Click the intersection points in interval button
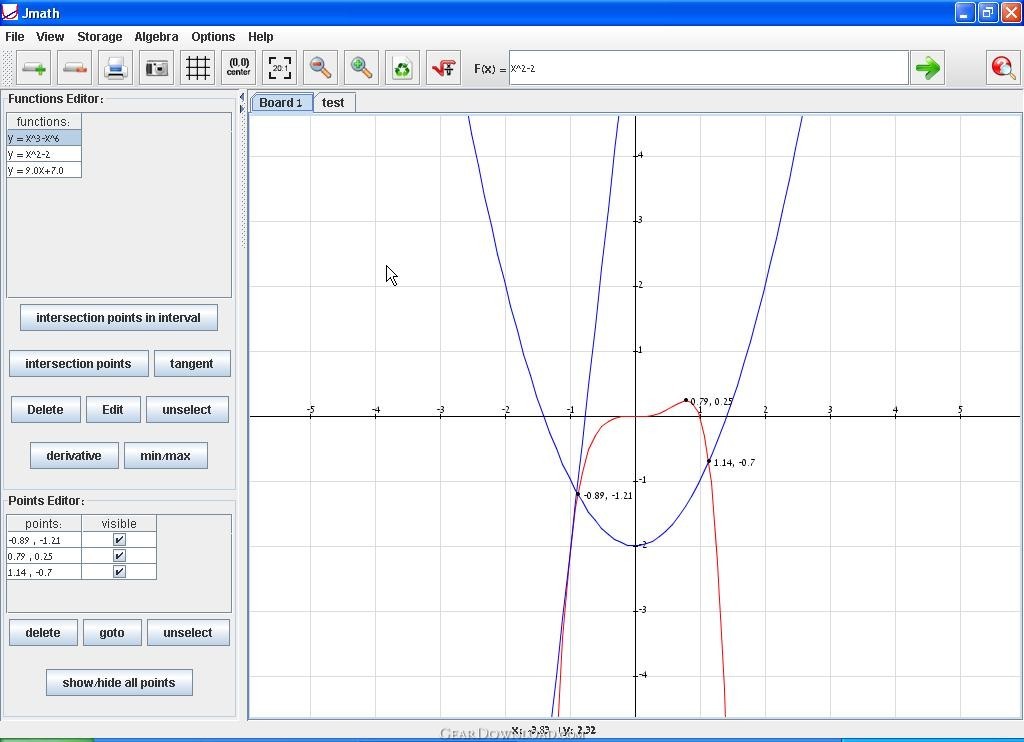Viewport: 1024px width, 742px height. [x=119, y=317]
